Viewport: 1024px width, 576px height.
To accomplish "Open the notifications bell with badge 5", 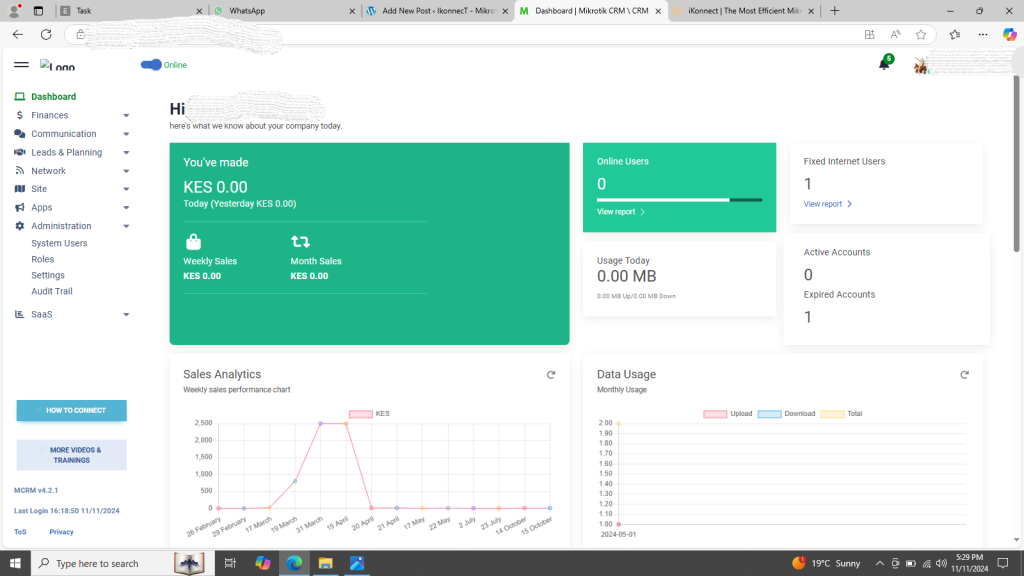I will pyautogui.click(x=884, y=63).
